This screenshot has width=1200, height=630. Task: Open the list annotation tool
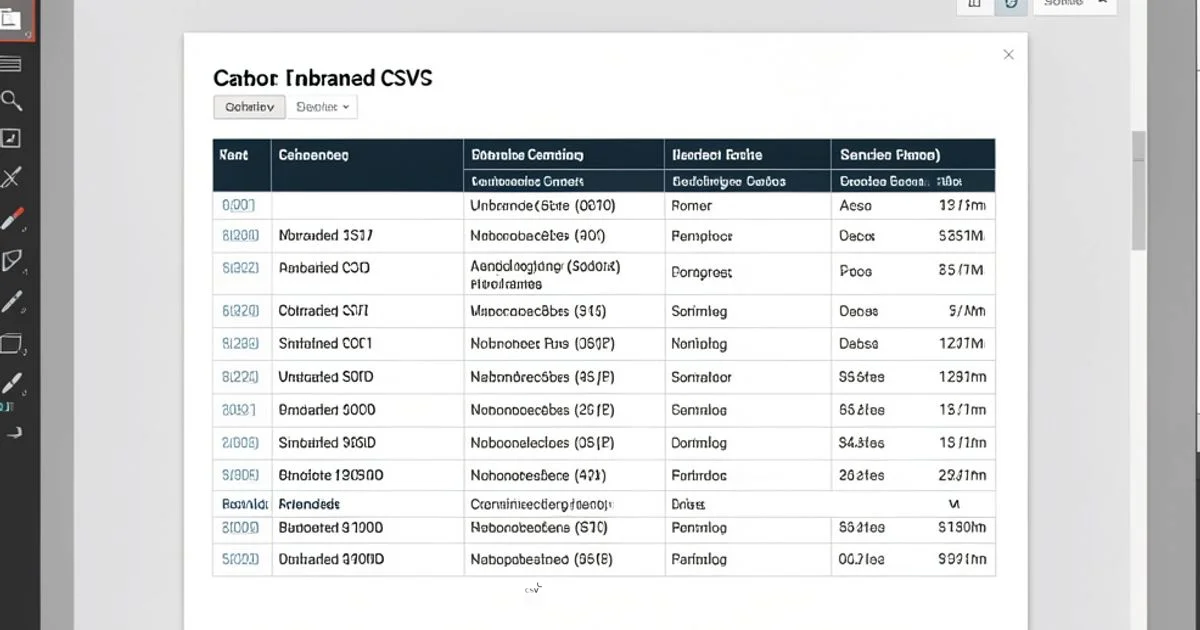coord(13,64)
